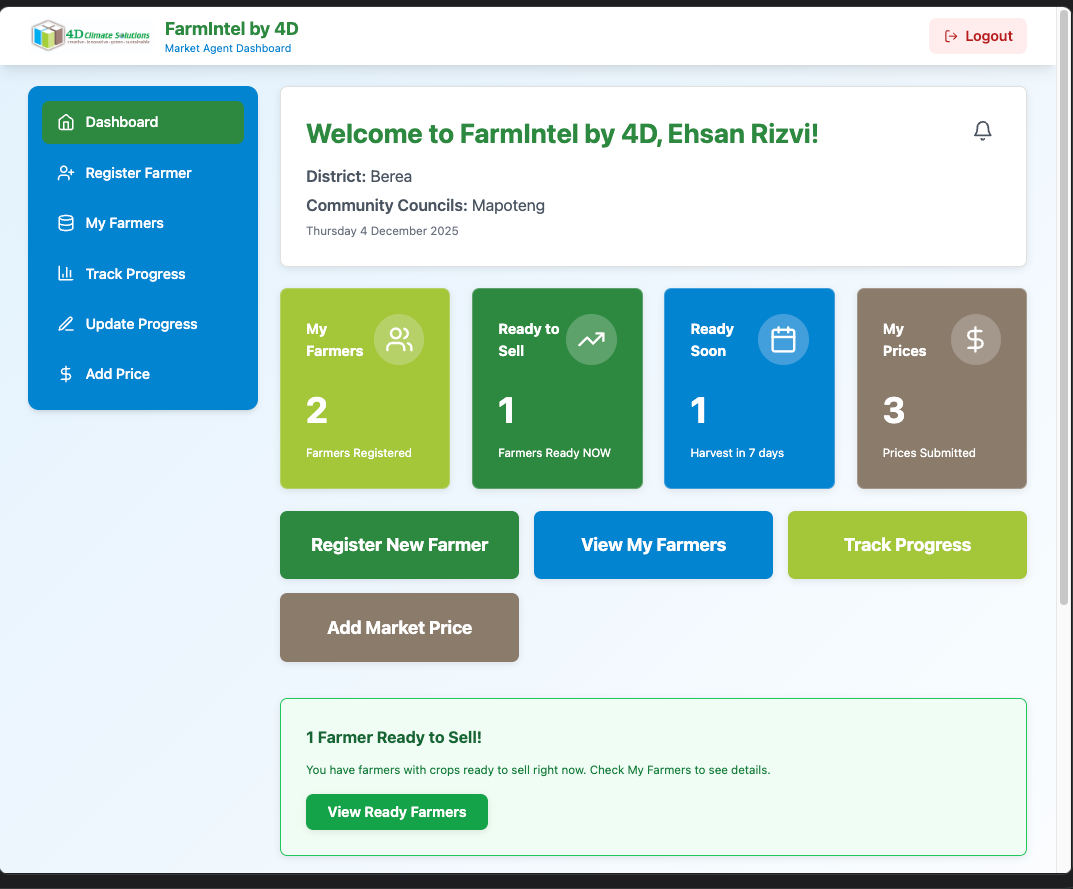Click the Add Market Price button
This screenshot has height=889, width=1073.
click(x=399, y=627)
